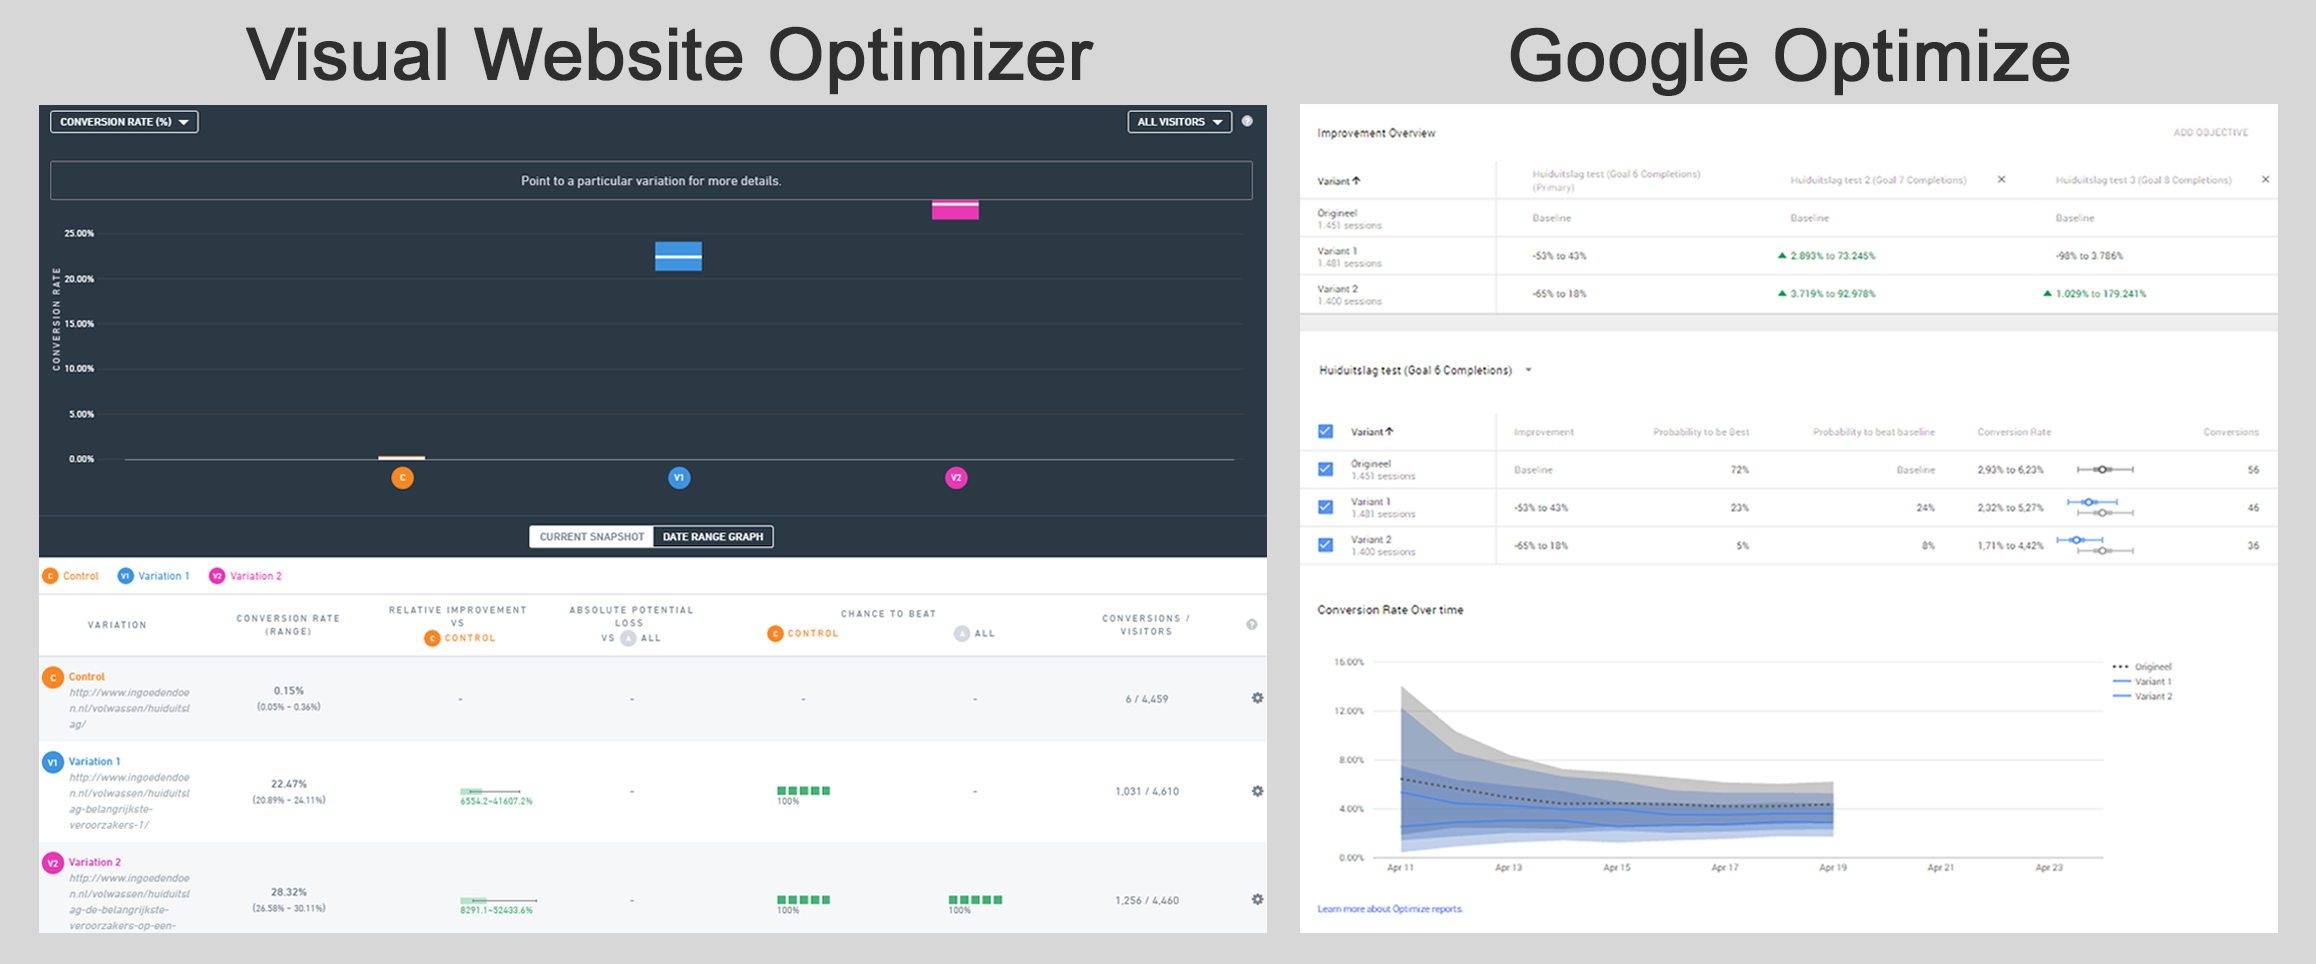
Task: Select the orange Control bar in chart
Action: [x=401, y=458]
